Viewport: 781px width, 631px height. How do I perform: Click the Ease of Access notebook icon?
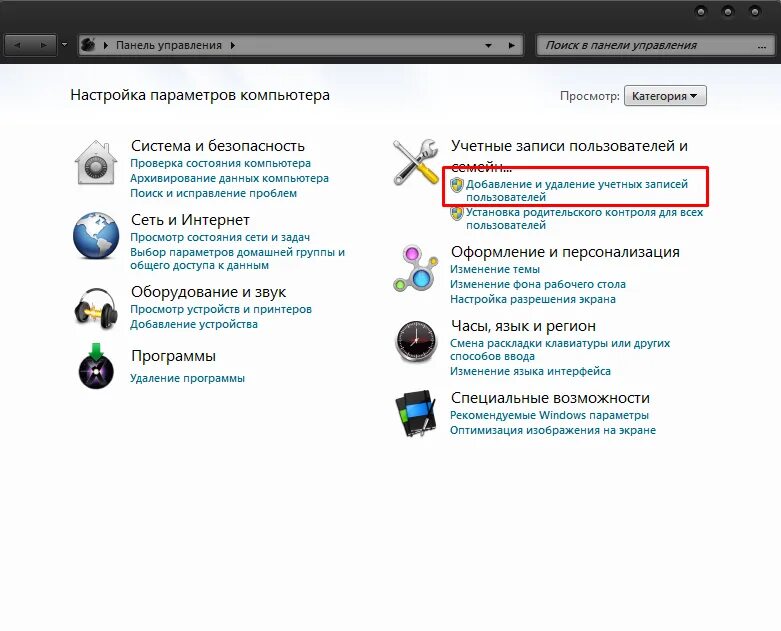[x=415, y=413]
